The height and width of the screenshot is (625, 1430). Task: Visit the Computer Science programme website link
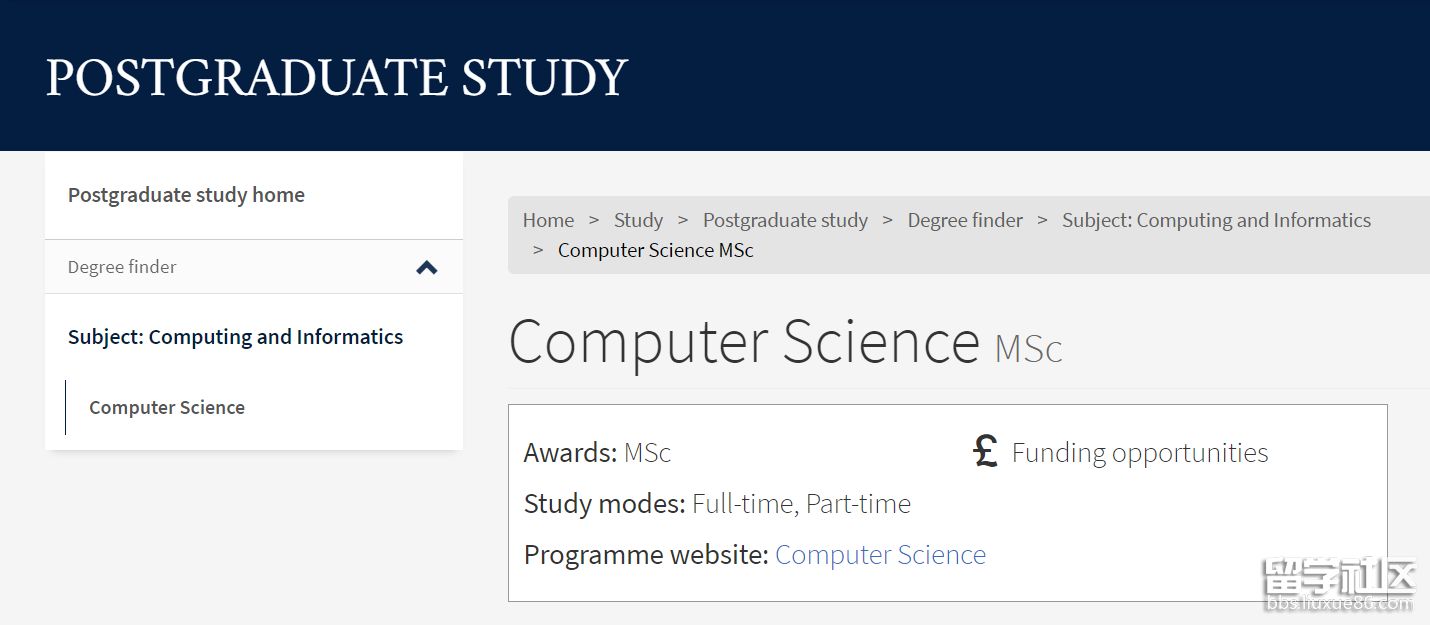click(880, 555)
